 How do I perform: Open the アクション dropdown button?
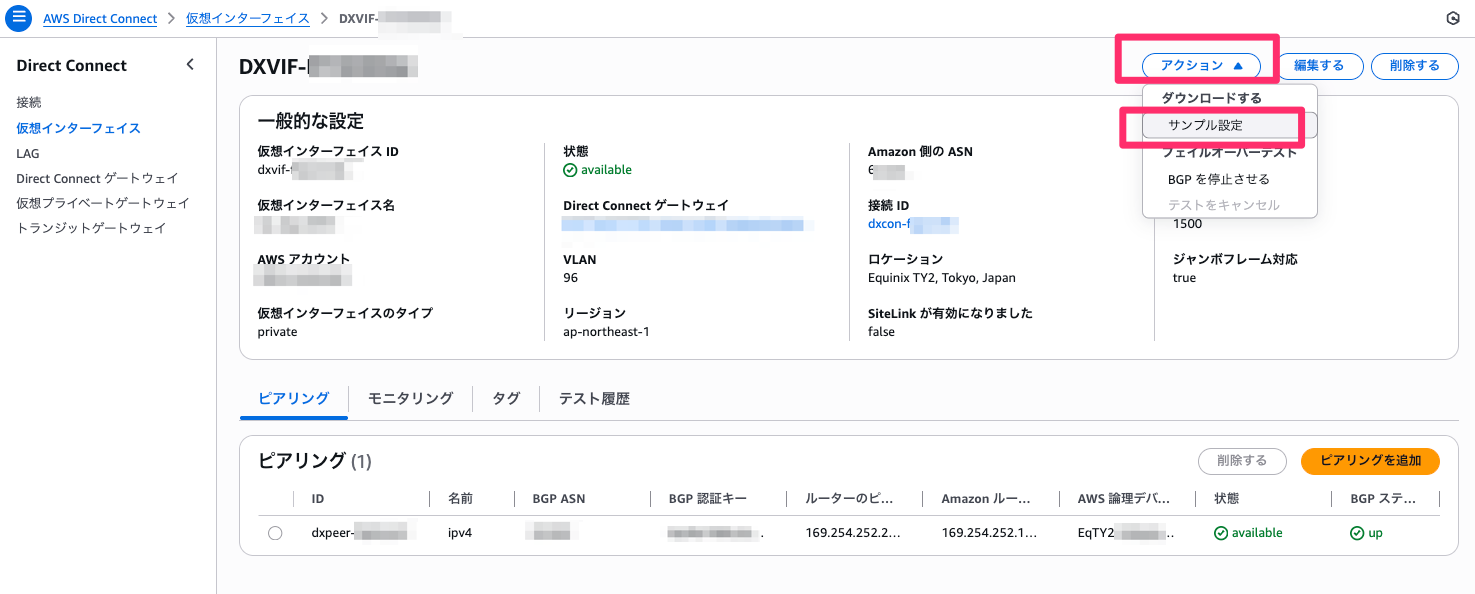[x=1201, y=66]
